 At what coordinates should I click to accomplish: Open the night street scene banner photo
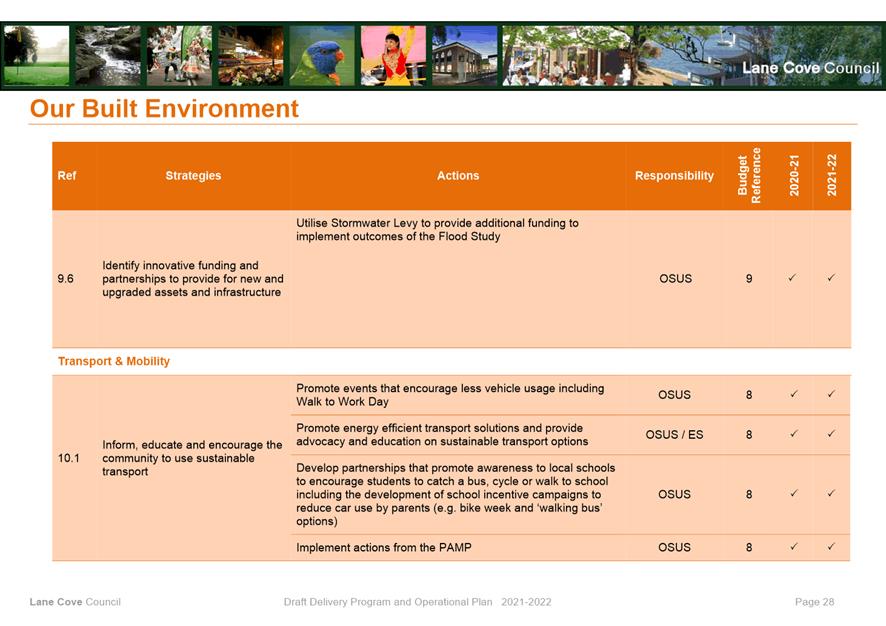tap(250, 55)
